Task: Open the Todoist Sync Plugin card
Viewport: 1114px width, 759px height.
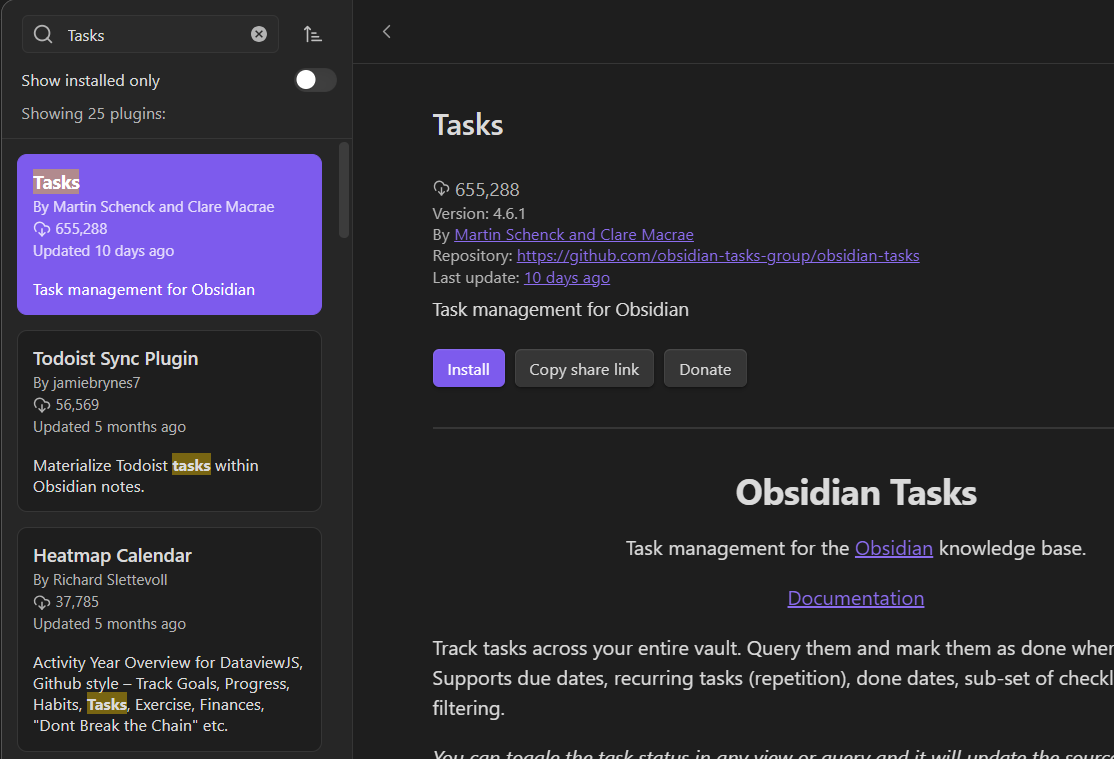Action: coord(169,421)
